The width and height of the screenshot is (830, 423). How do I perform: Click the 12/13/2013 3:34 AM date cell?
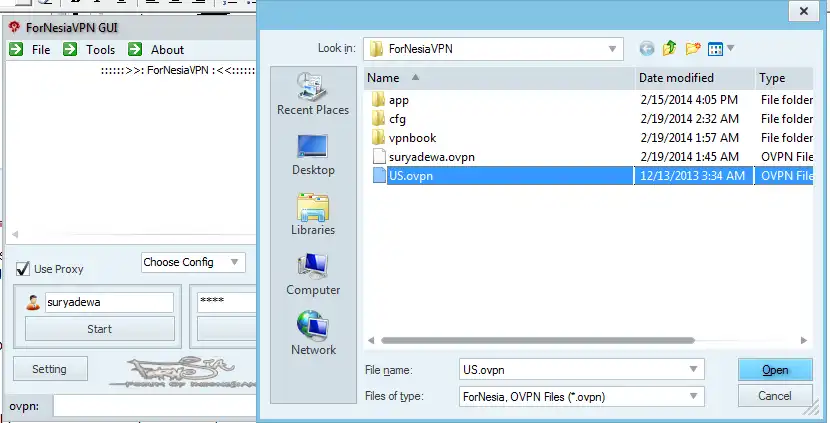coord(692,176)
